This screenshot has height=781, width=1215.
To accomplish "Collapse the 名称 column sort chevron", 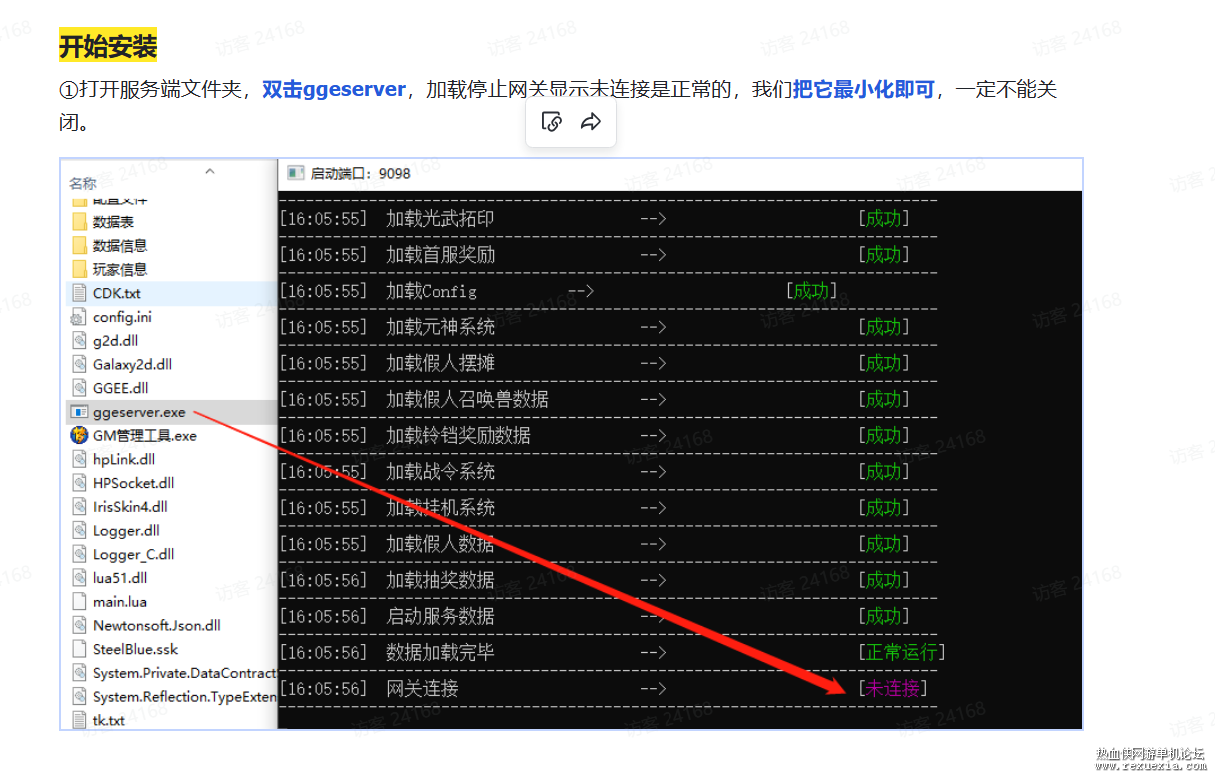I will tap(210, 171).
